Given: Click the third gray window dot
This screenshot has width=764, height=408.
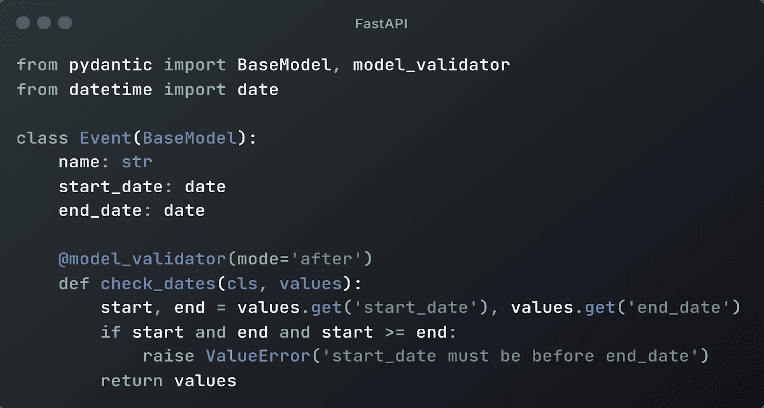Looking at the screenshot, I should coord(65,23).
